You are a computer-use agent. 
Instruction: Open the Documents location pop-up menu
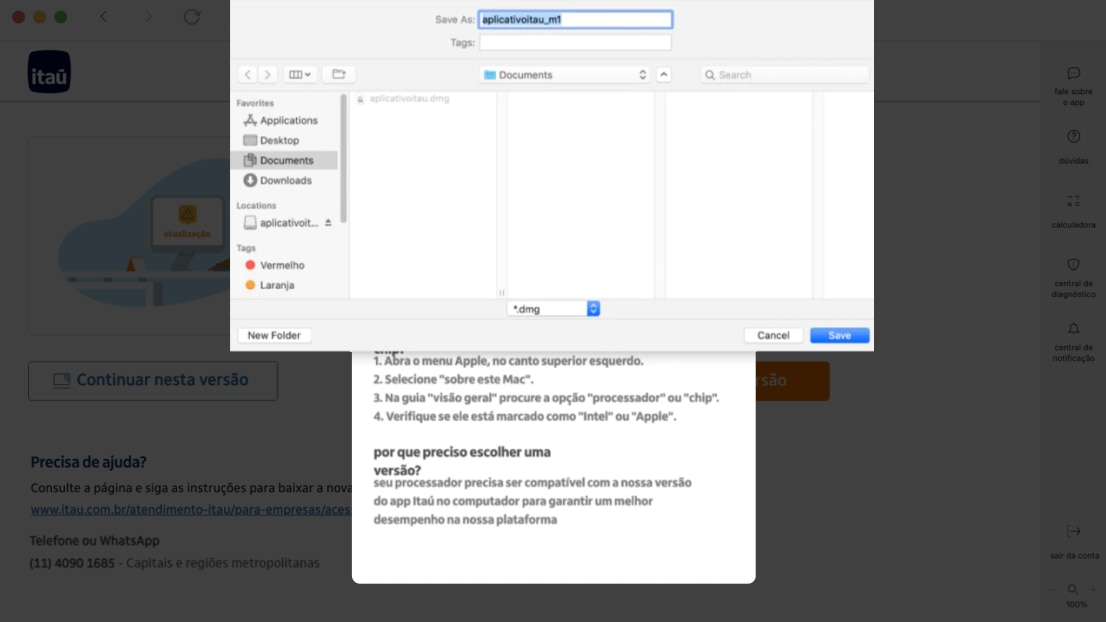pos(565,75)
